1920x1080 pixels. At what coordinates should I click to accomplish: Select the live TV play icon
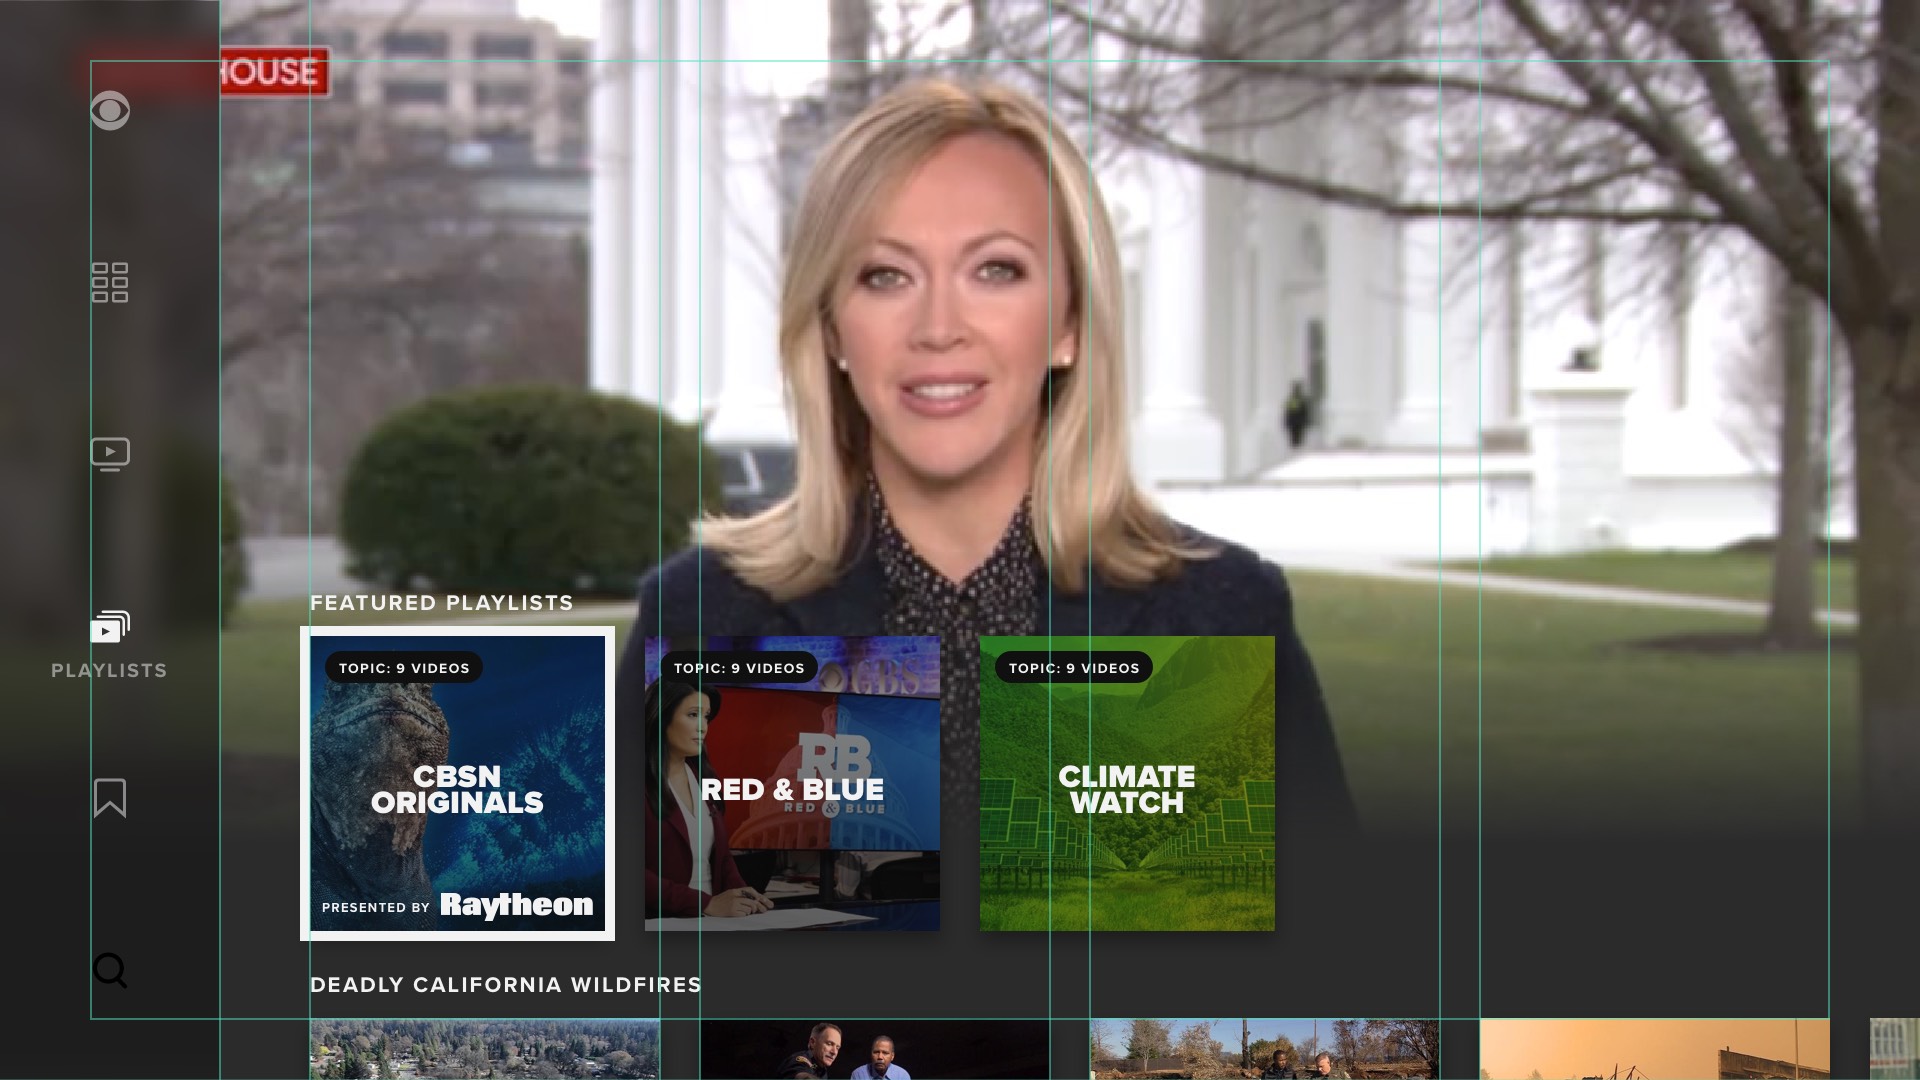[110, 454]
